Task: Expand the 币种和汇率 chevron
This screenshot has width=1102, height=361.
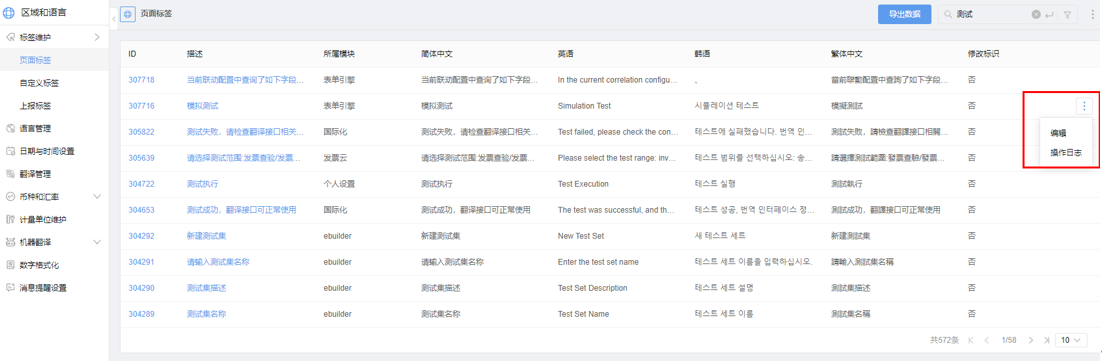Action: click(97, 196)
